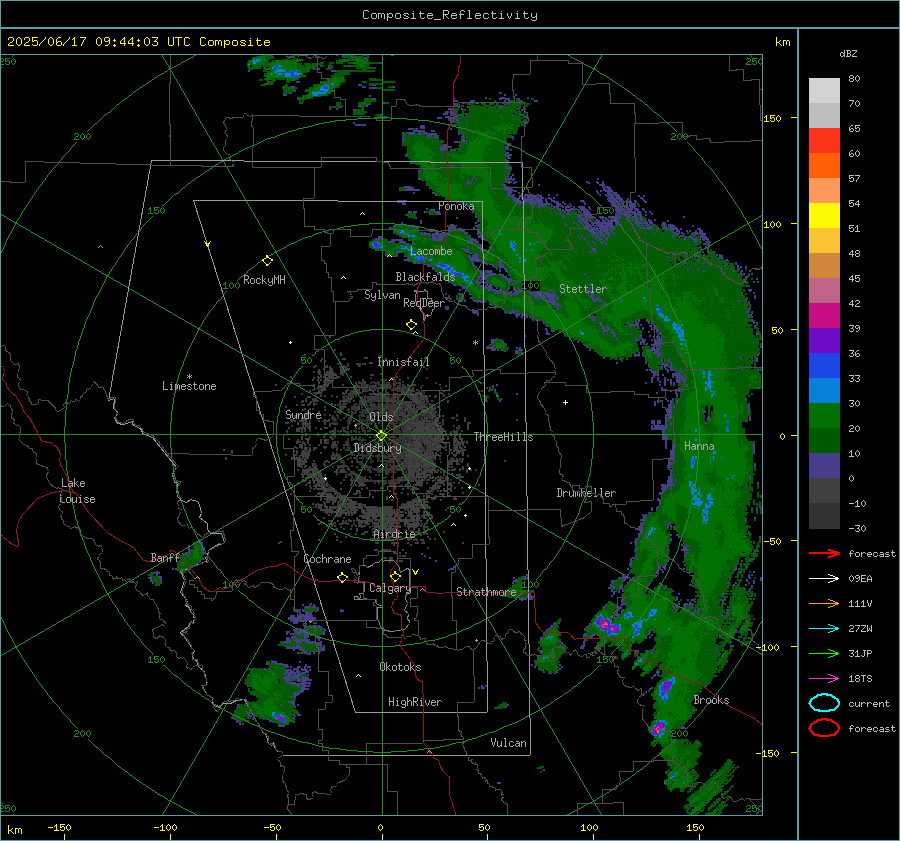Click the red 'forecast' ellipse legend icon
This screenshot has width=900, height=841.
824,728
